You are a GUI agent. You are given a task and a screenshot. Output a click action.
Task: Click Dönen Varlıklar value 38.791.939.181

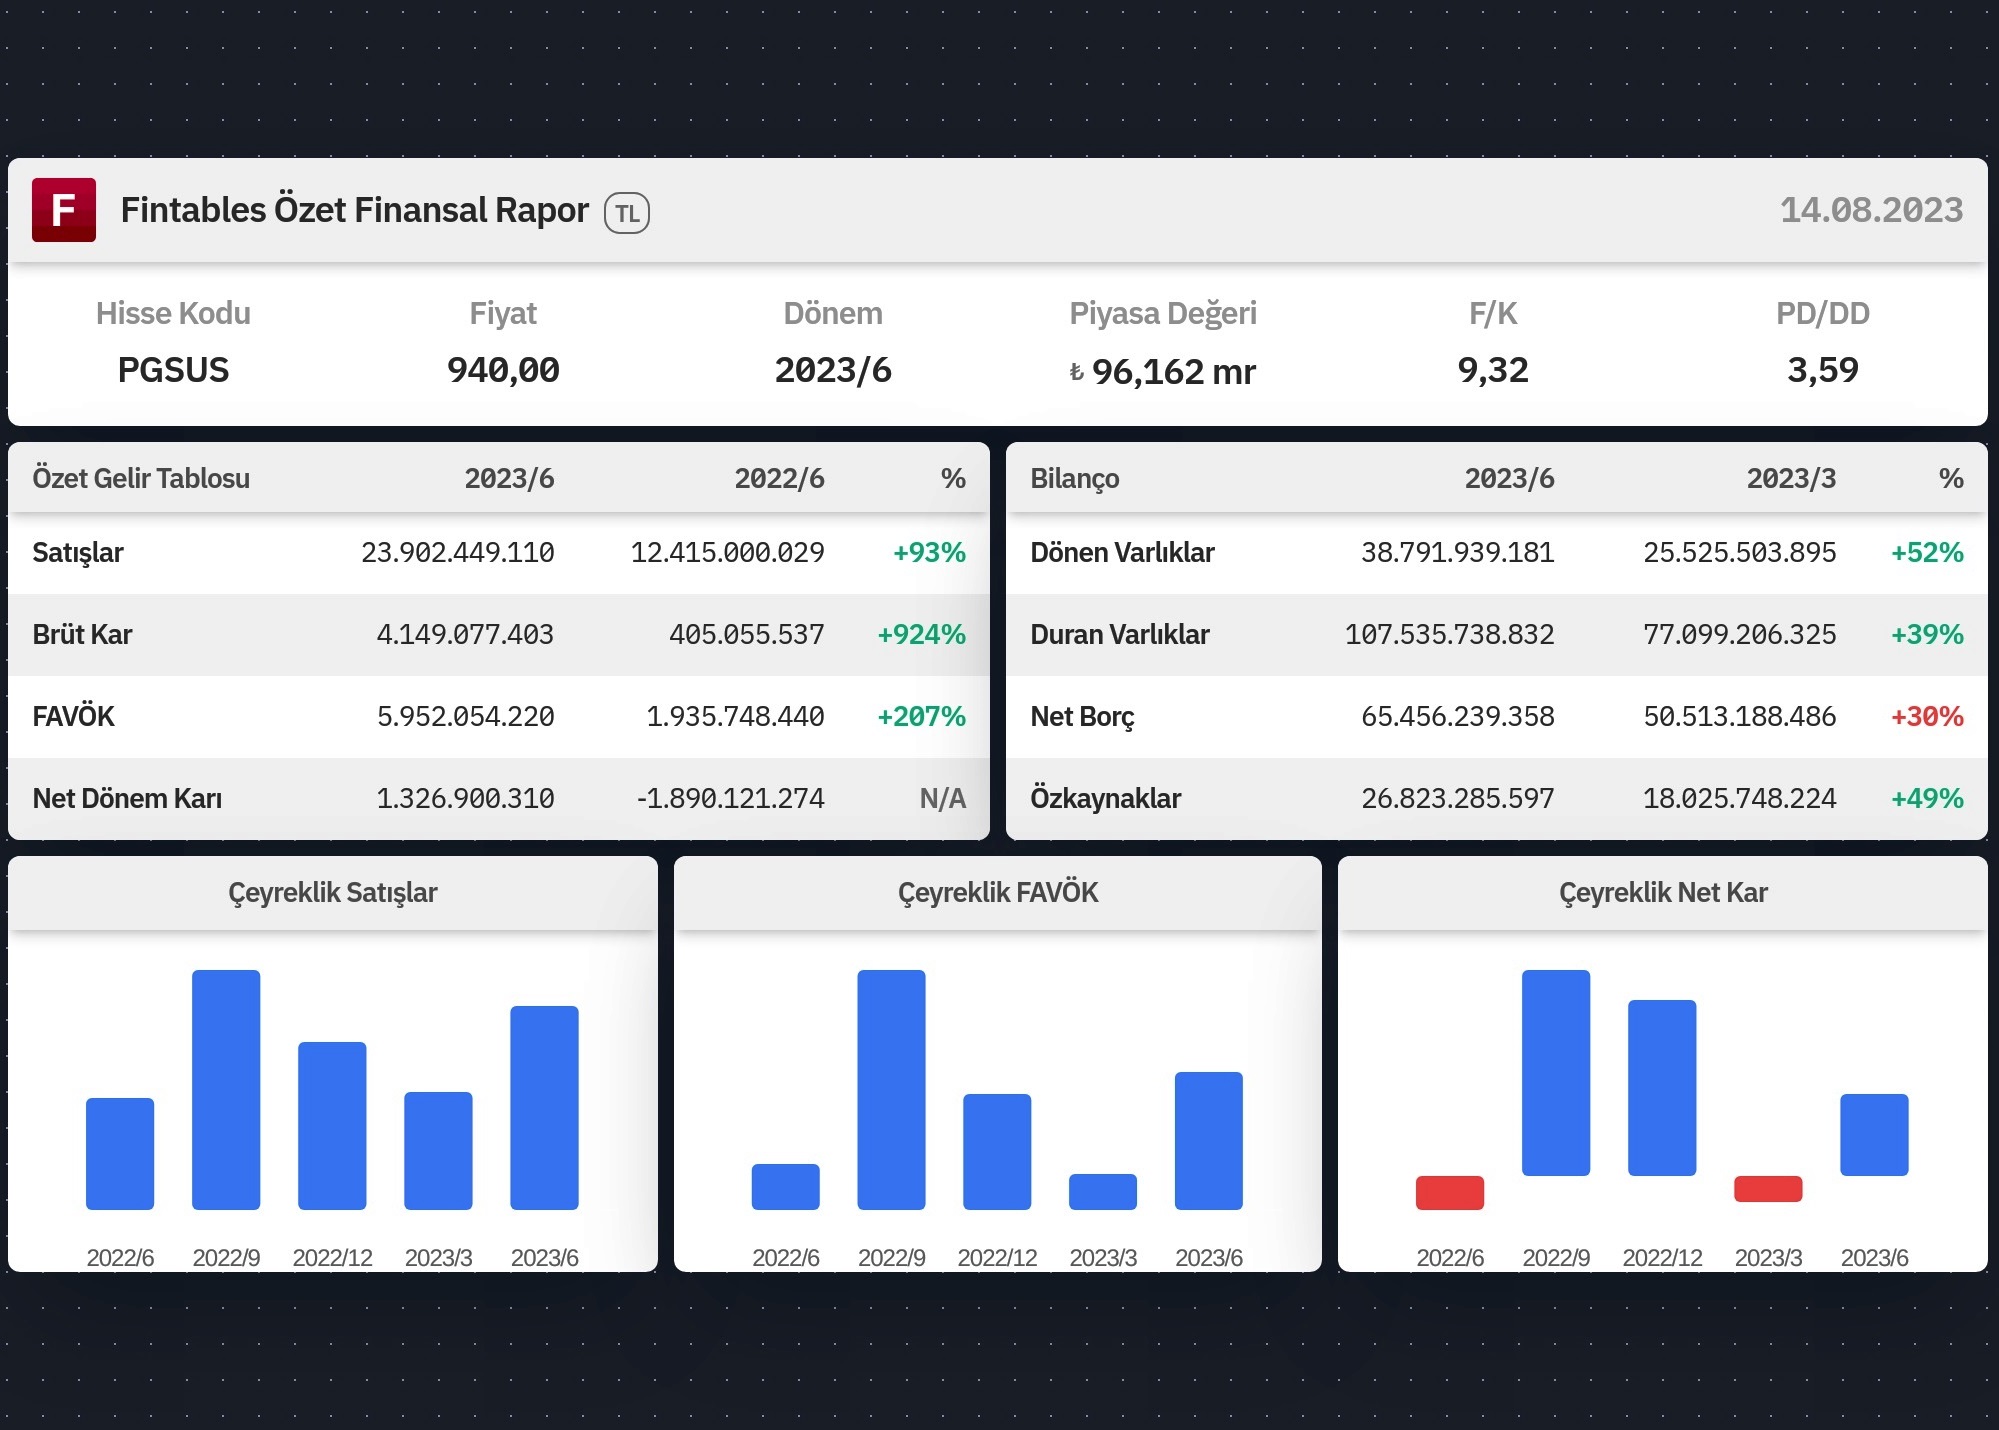pos(1458,552)
